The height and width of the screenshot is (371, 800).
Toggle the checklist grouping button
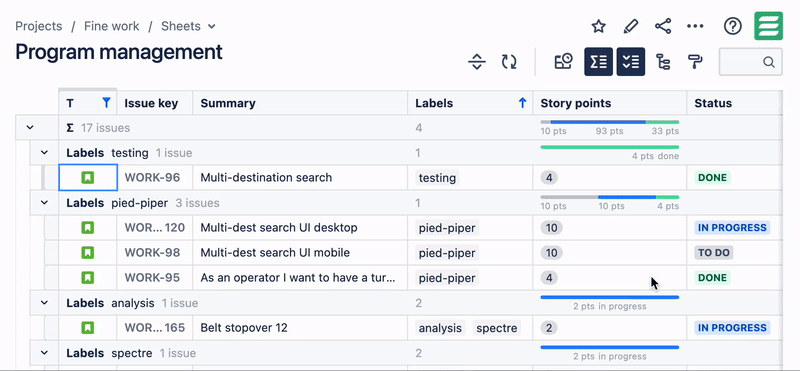coord(631,62)
